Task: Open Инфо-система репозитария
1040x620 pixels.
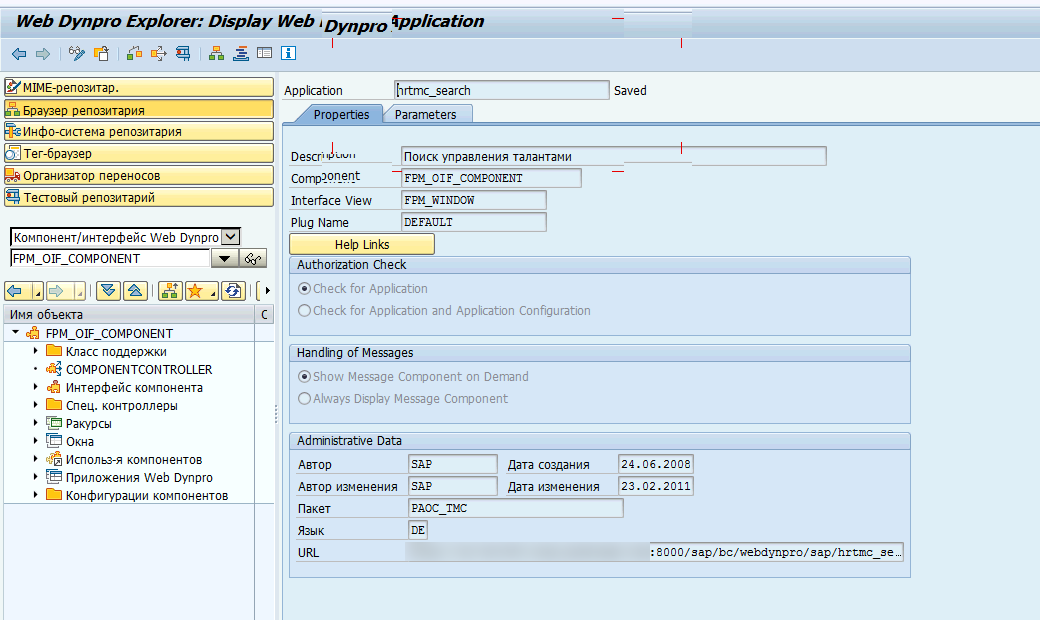Action: coord(139,131)
